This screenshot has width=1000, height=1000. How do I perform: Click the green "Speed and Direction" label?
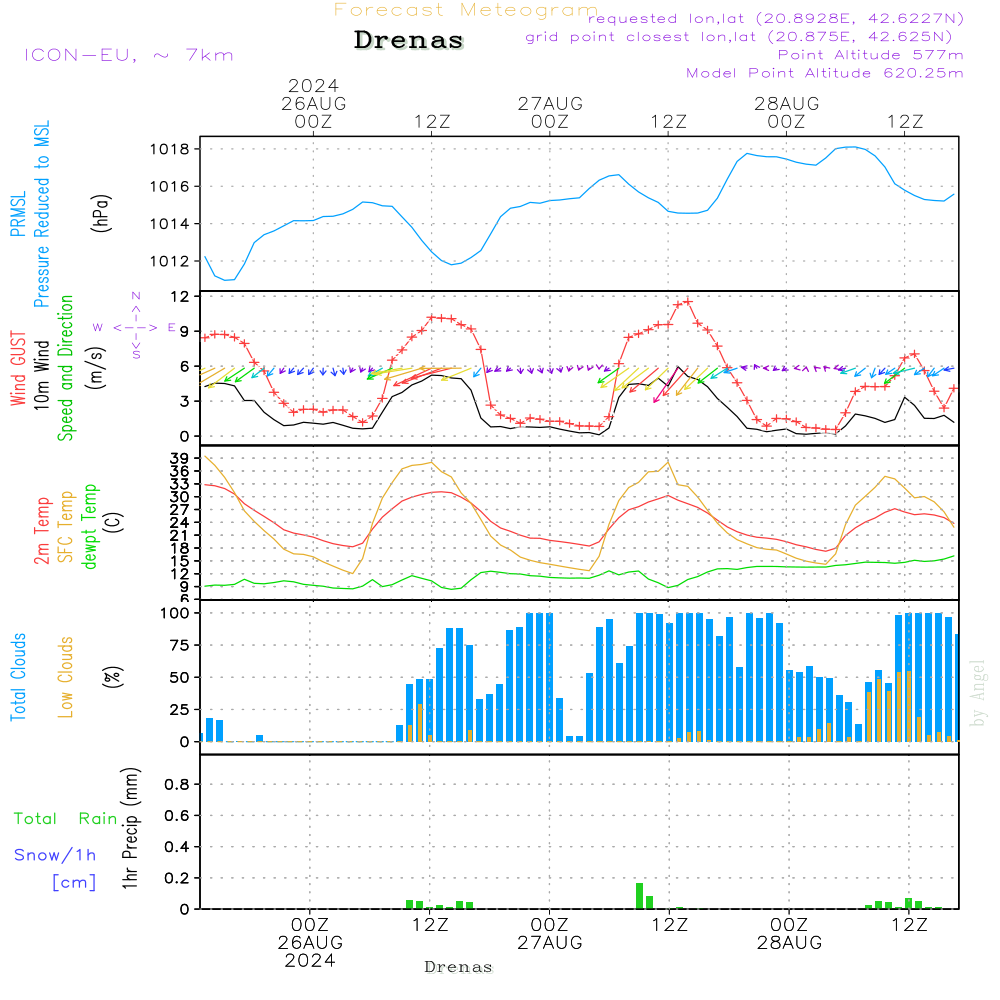pos(65,368)
